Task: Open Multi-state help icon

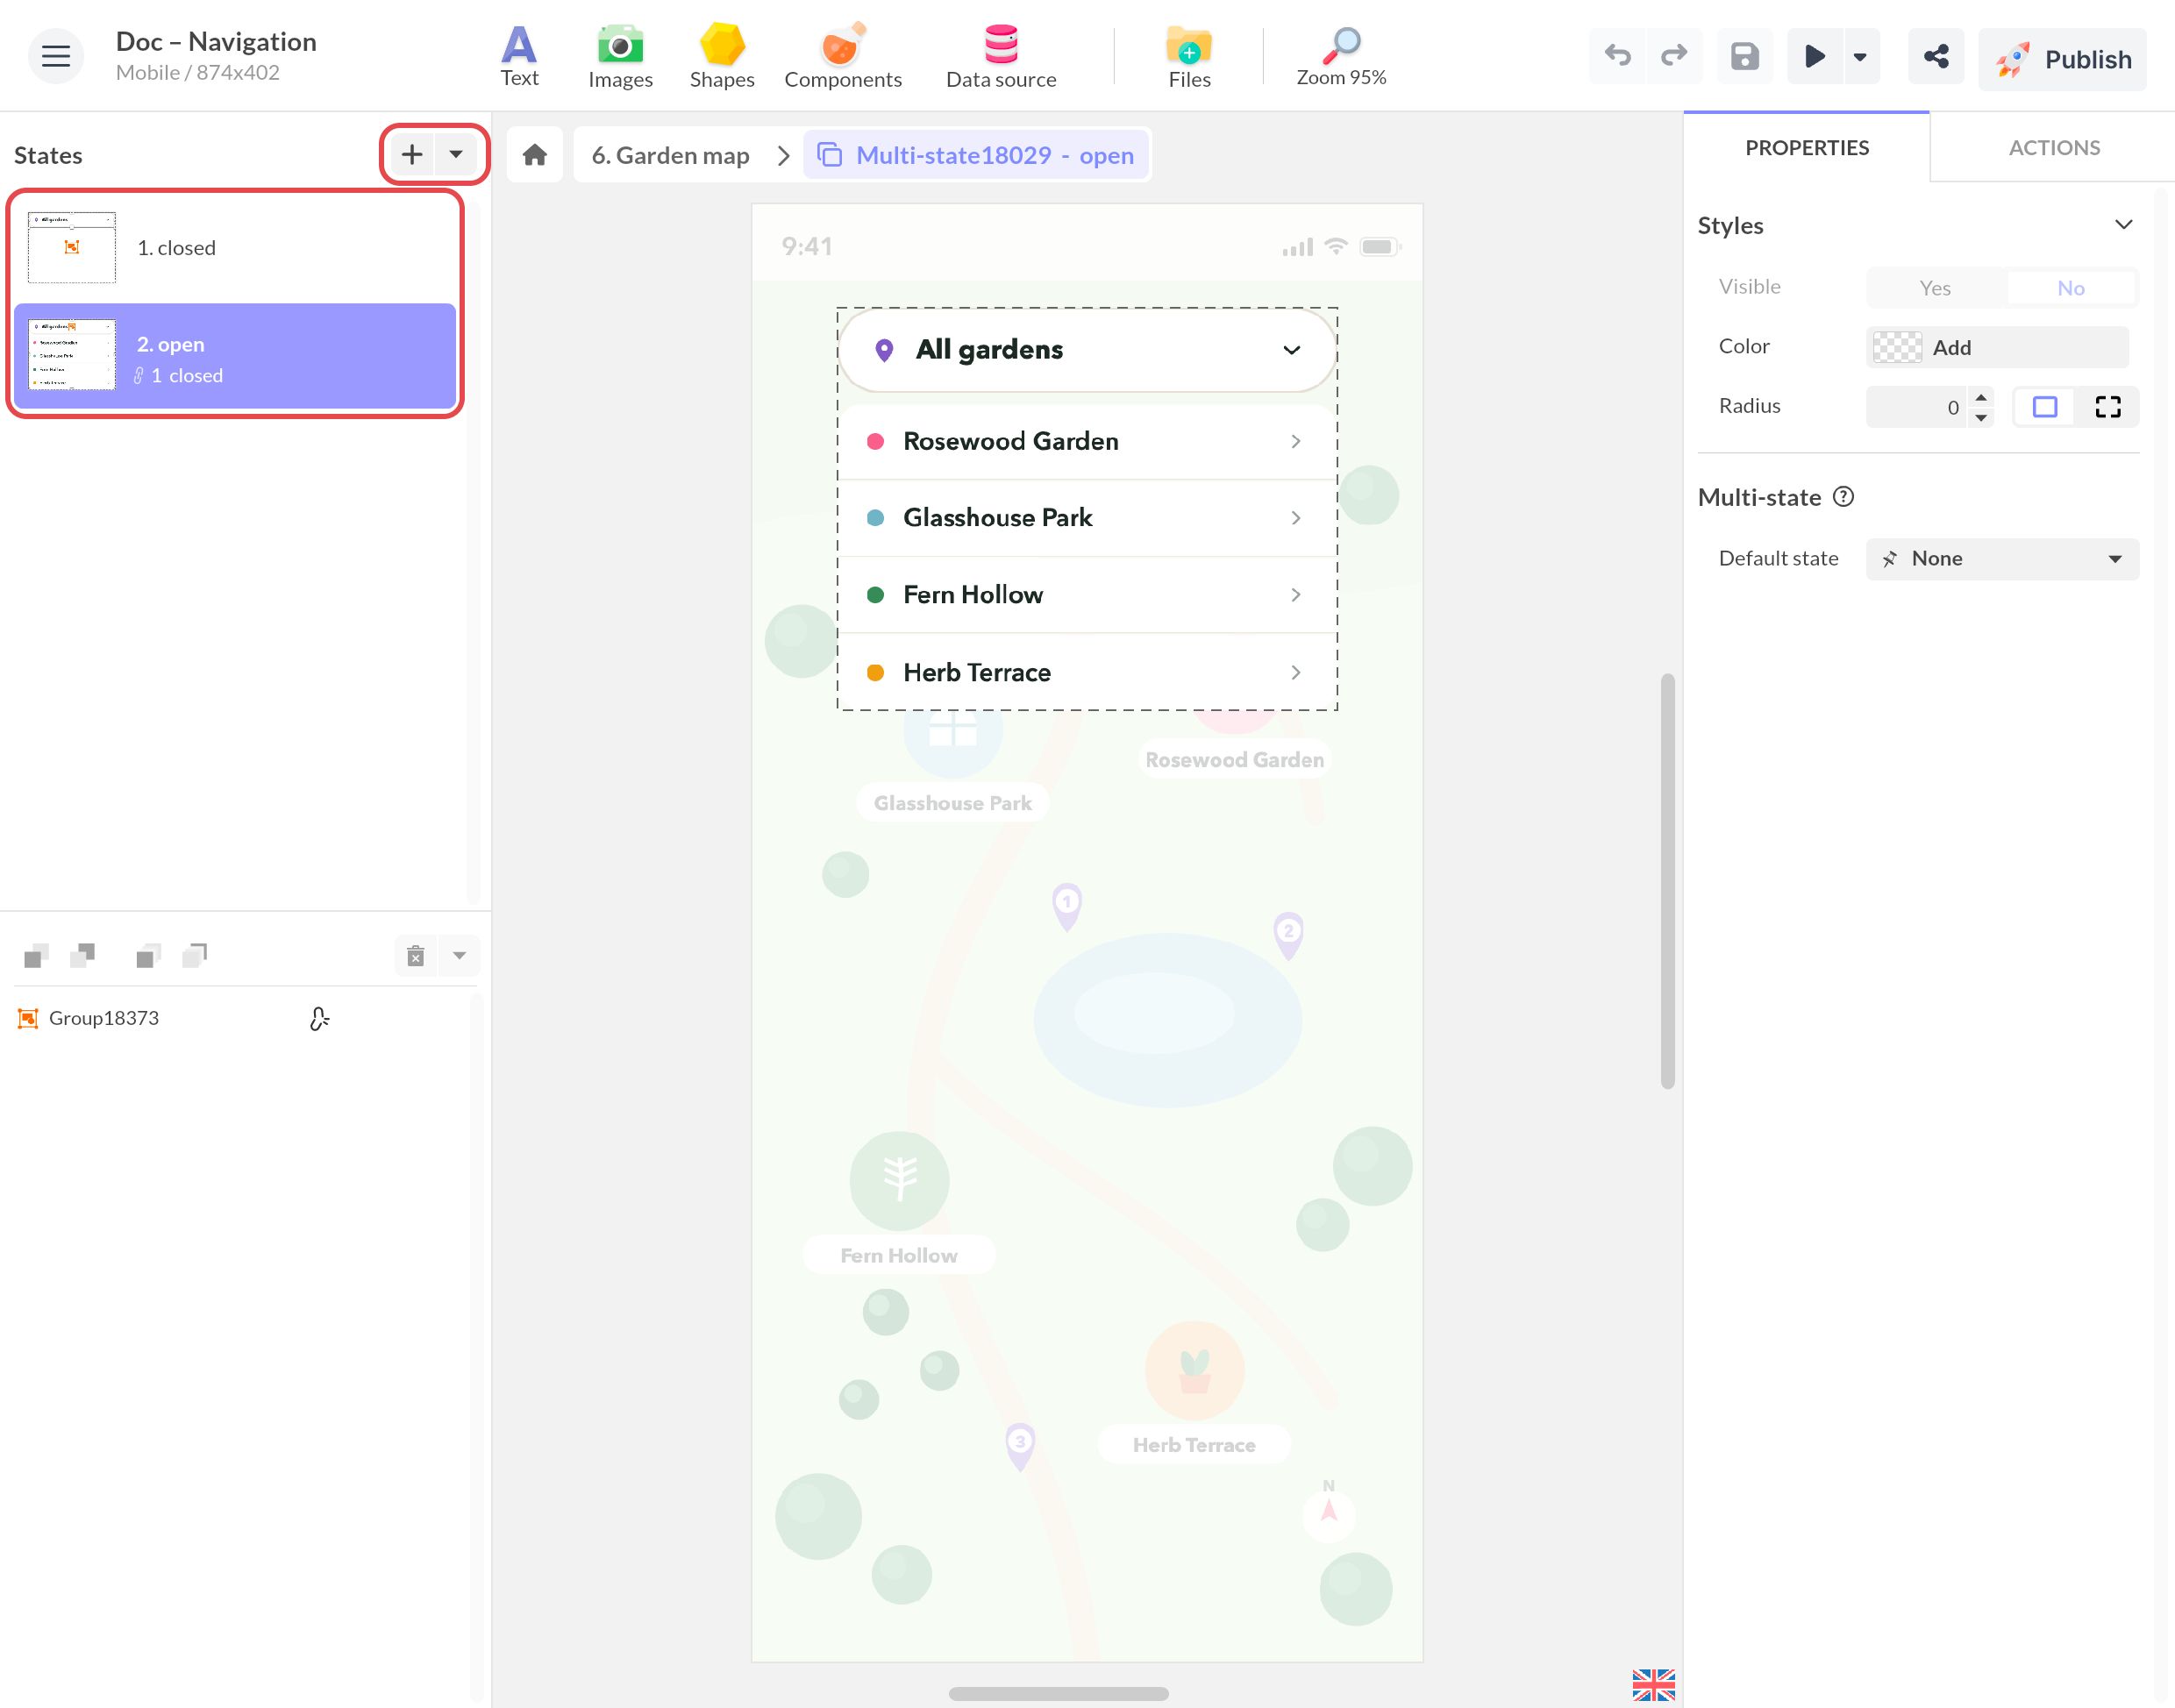Action: click(x=1843, y=497)
